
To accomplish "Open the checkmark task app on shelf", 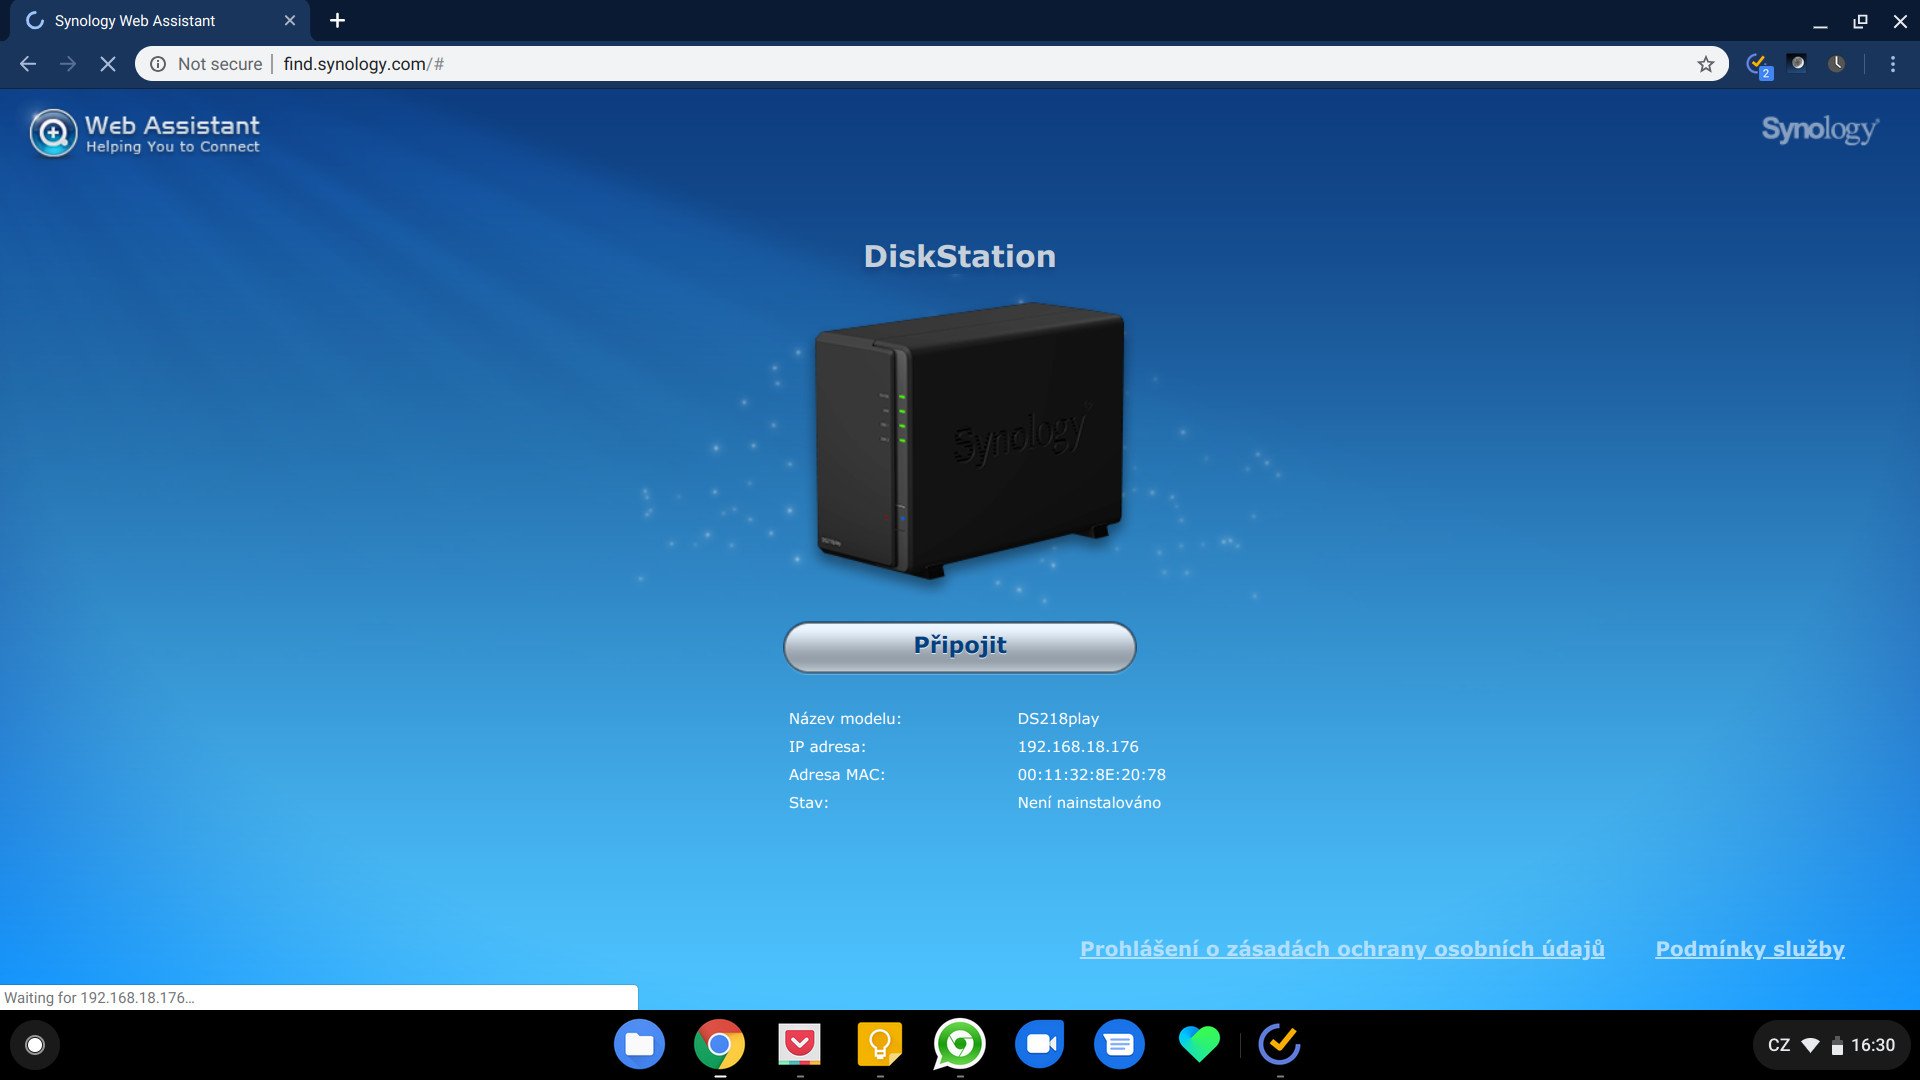I will coord(1279,1045).
